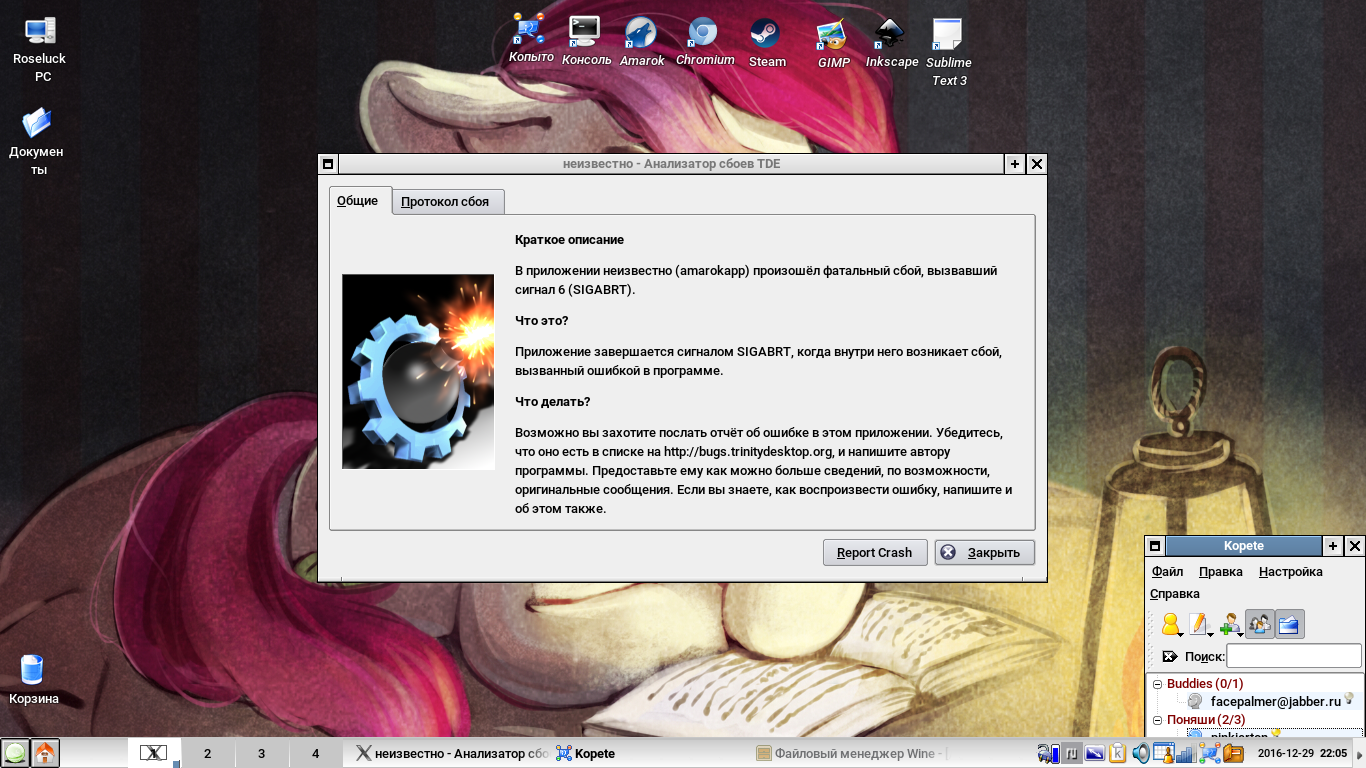The height and width of the screenshot is (768, 1366).
Task: Open the Steam desktop shortcut
Action: coord(767,43)
